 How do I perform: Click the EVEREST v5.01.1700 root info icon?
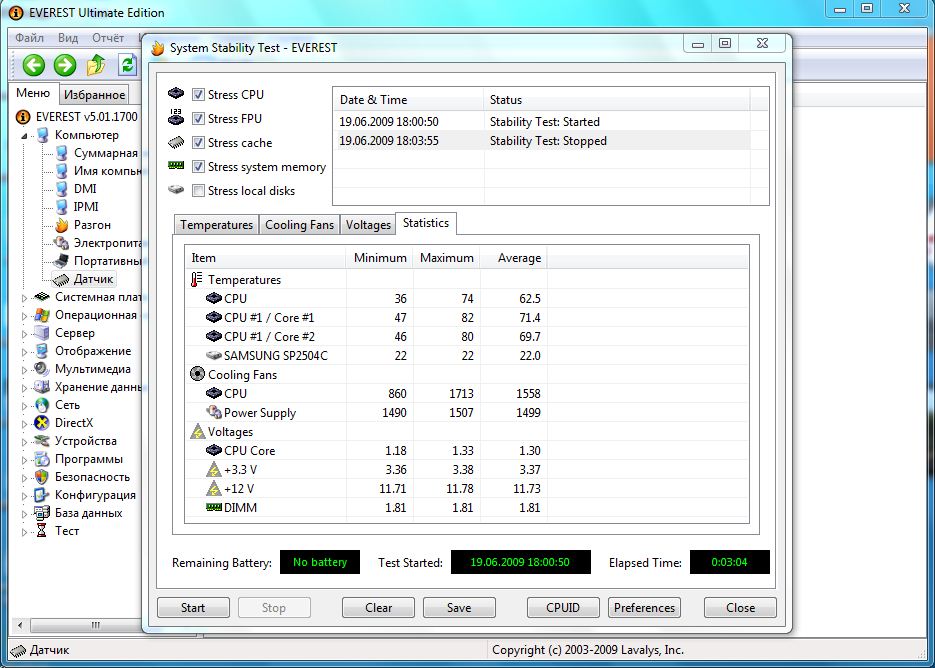click(23, 117)
